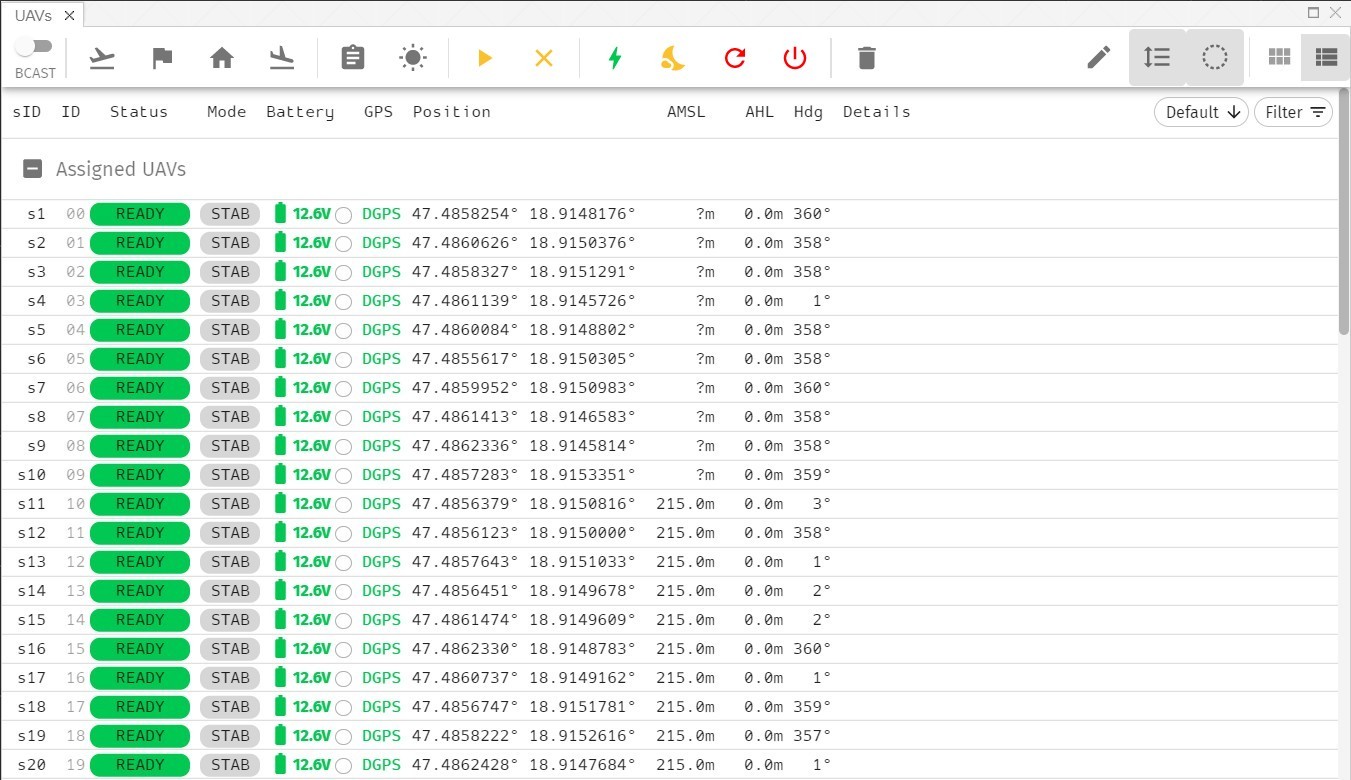Click the sleep moon icon

[x=672, y=58]
